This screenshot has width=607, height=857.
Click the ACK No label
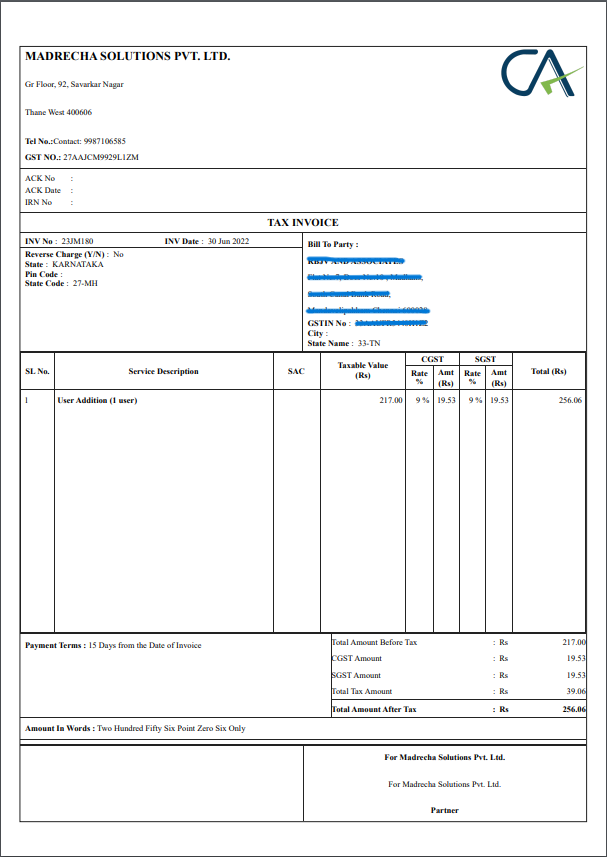tap(40, 178)
